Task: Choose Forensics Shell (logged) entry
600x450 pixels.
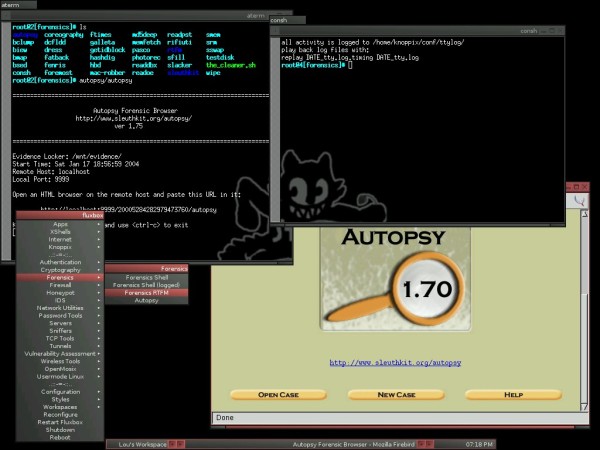Action: click(x=147, y=285)
